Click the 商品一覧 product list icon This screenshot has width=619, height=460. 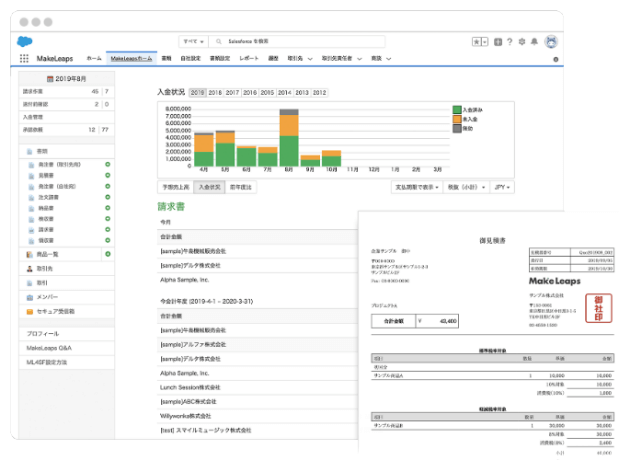30,255
